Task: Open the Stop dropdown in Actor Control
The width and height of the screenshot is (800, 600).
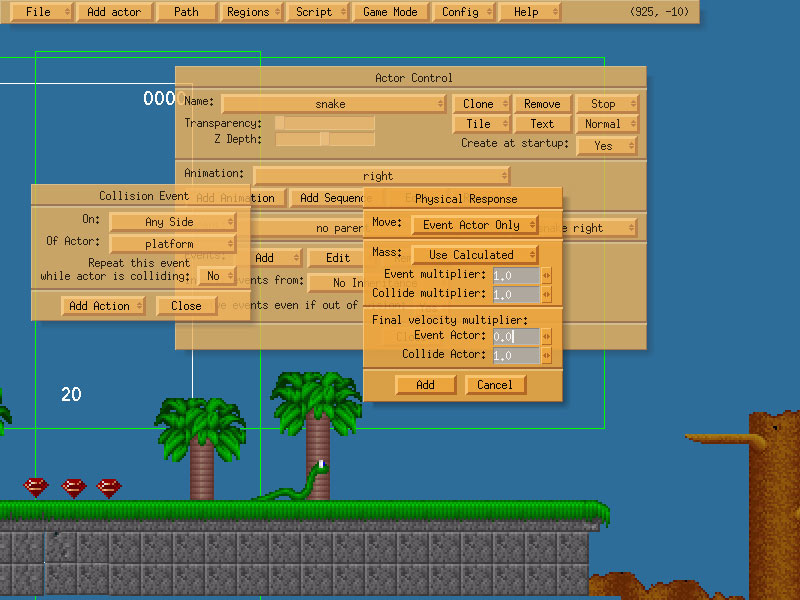Action: tap(607, 104)
